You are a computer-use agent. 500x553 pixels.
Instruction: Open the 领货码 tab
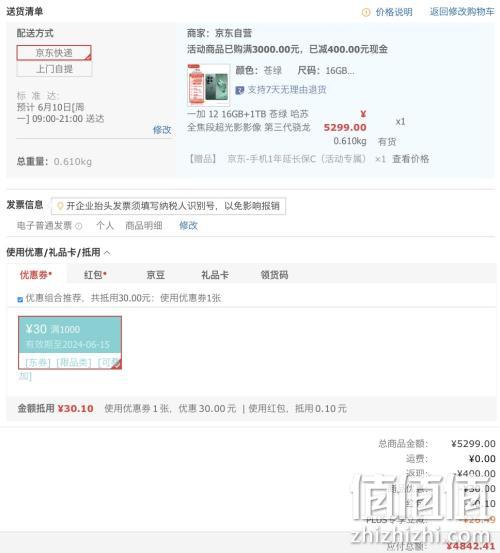274,275
